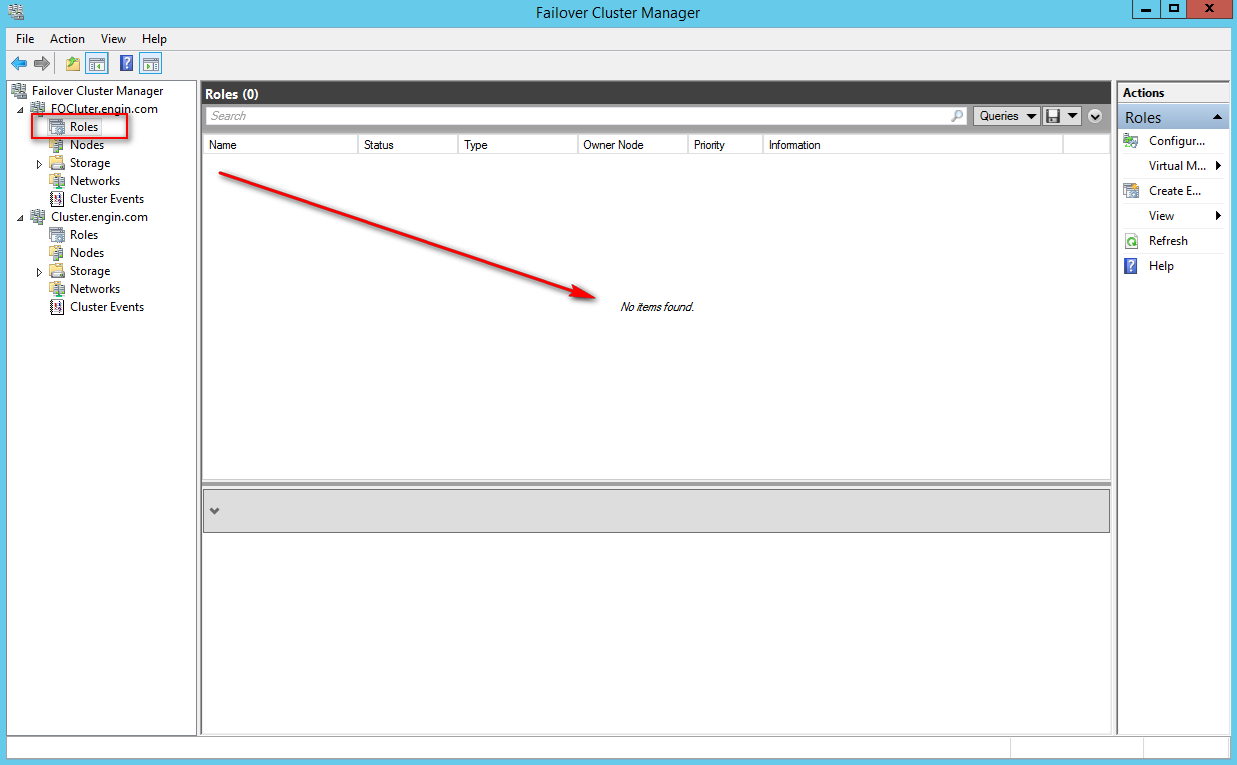Click Nodes icon under FOCluter.engin.com
1237x765 pixels.
[x=57, y=145]
